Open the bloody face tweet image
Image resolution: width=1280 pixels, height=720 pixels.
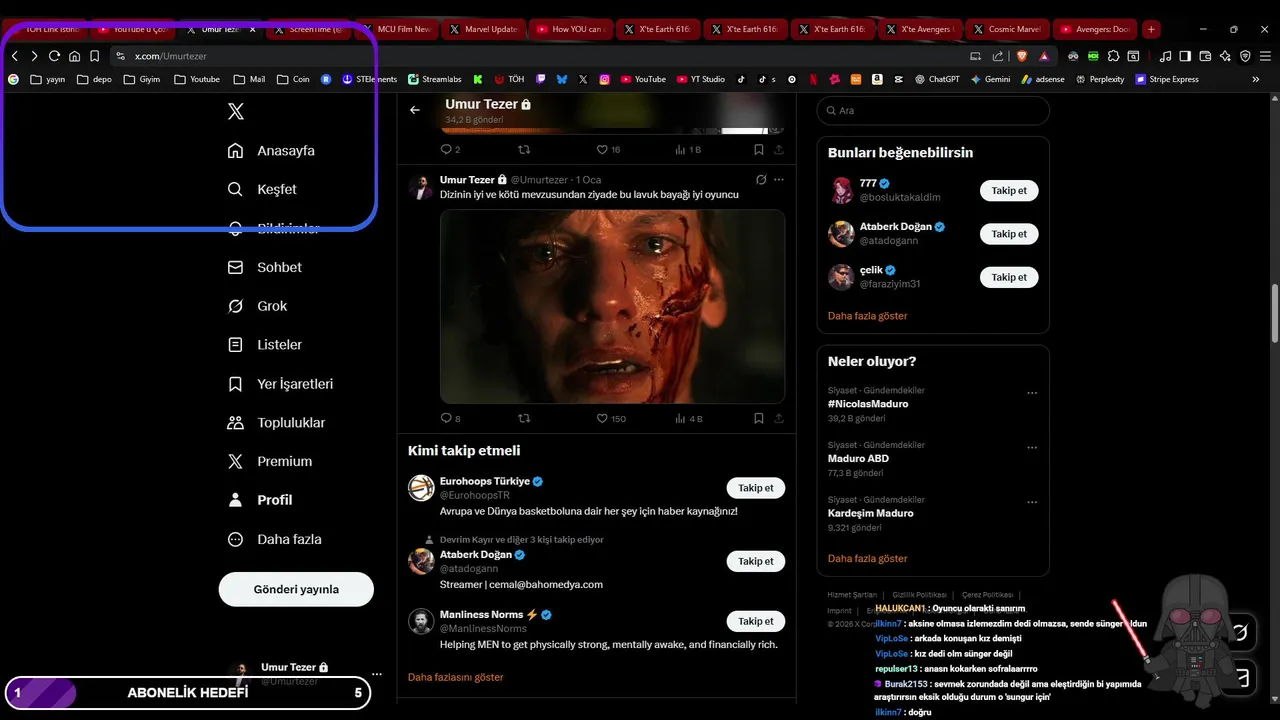point(612,306)
